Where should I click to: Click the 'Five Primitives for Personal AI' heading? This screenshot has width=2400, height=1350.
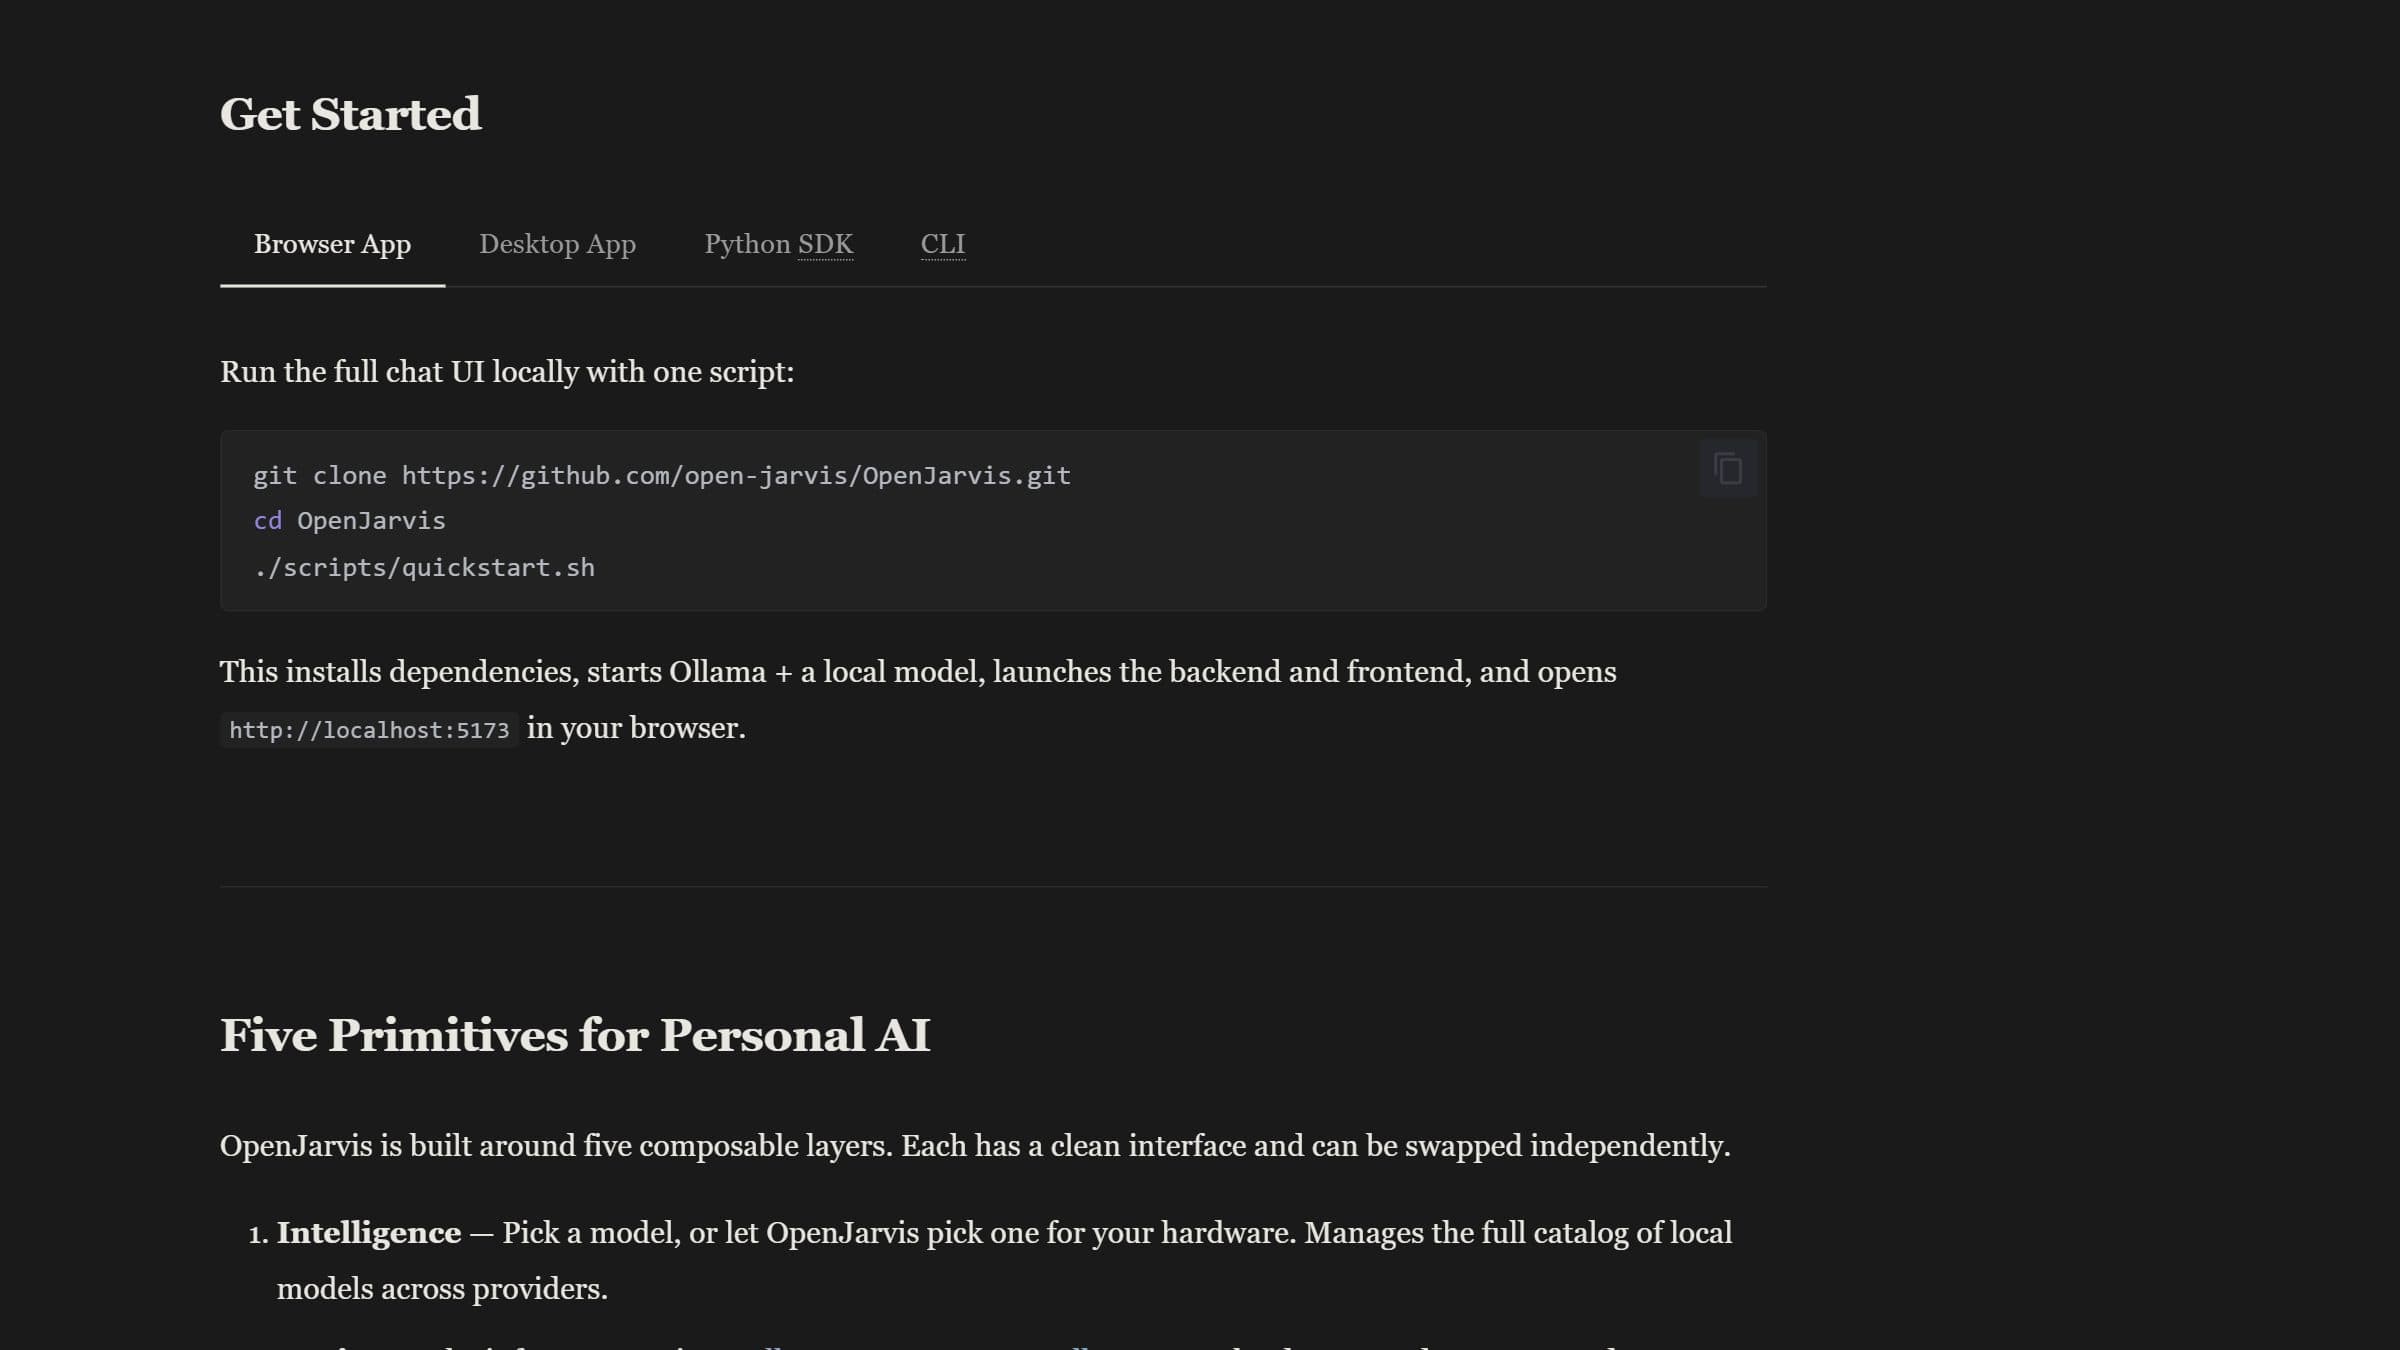click(x=575, y=1035)
